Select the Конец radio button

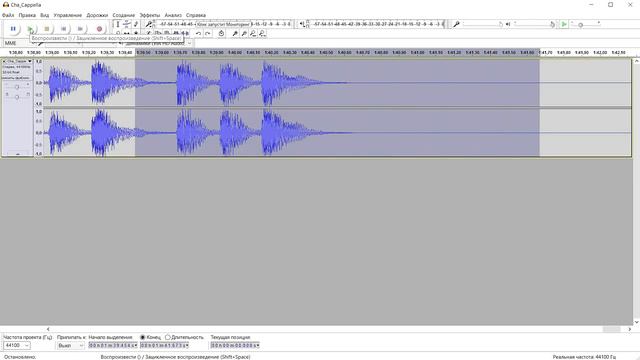click(x=143, y=337)
